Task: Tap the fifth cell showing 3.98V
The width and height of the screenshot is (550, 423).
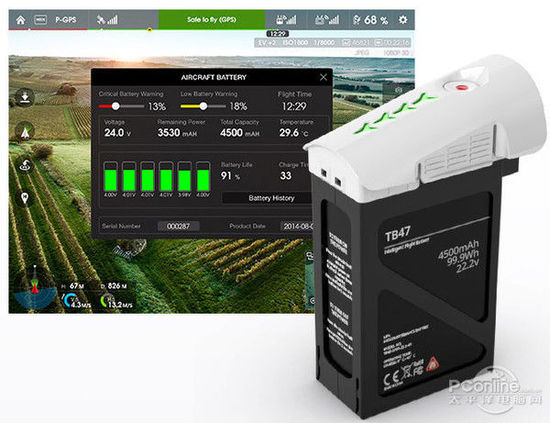Action: click(x=185, y=176)
